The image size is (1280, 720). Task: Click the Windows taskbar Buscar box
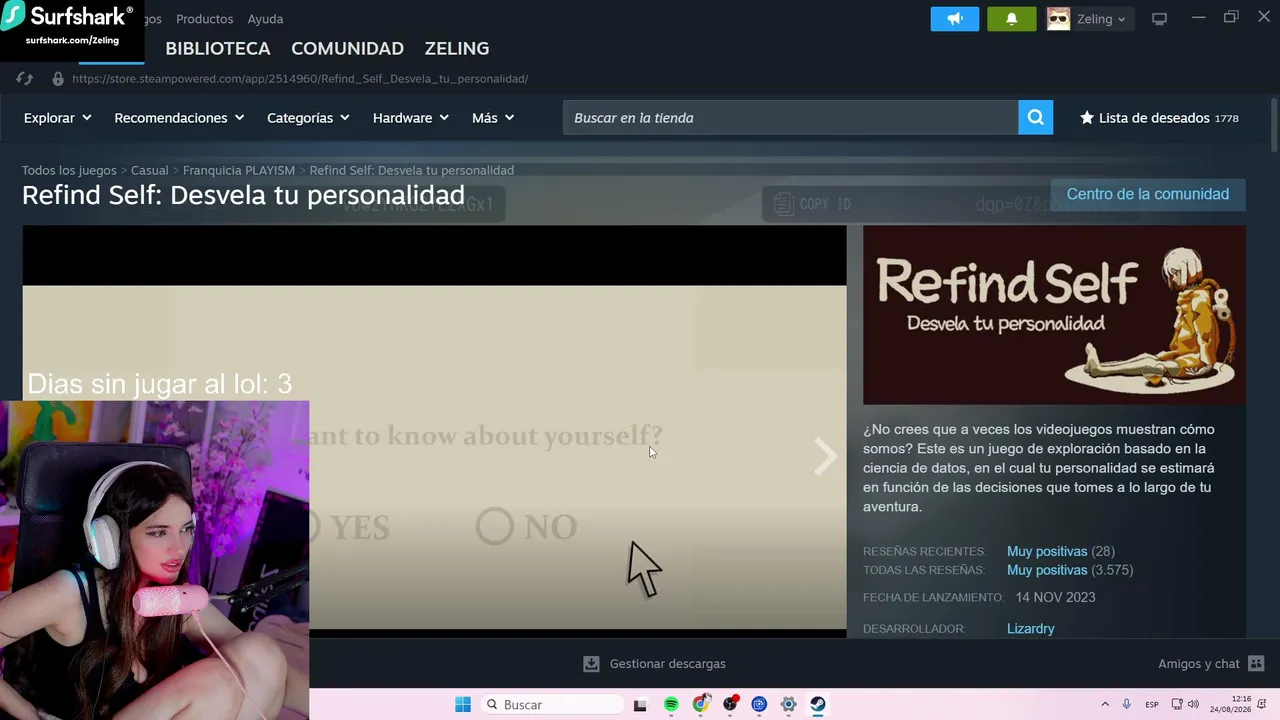pyautogui.click(x=553, y=705)
